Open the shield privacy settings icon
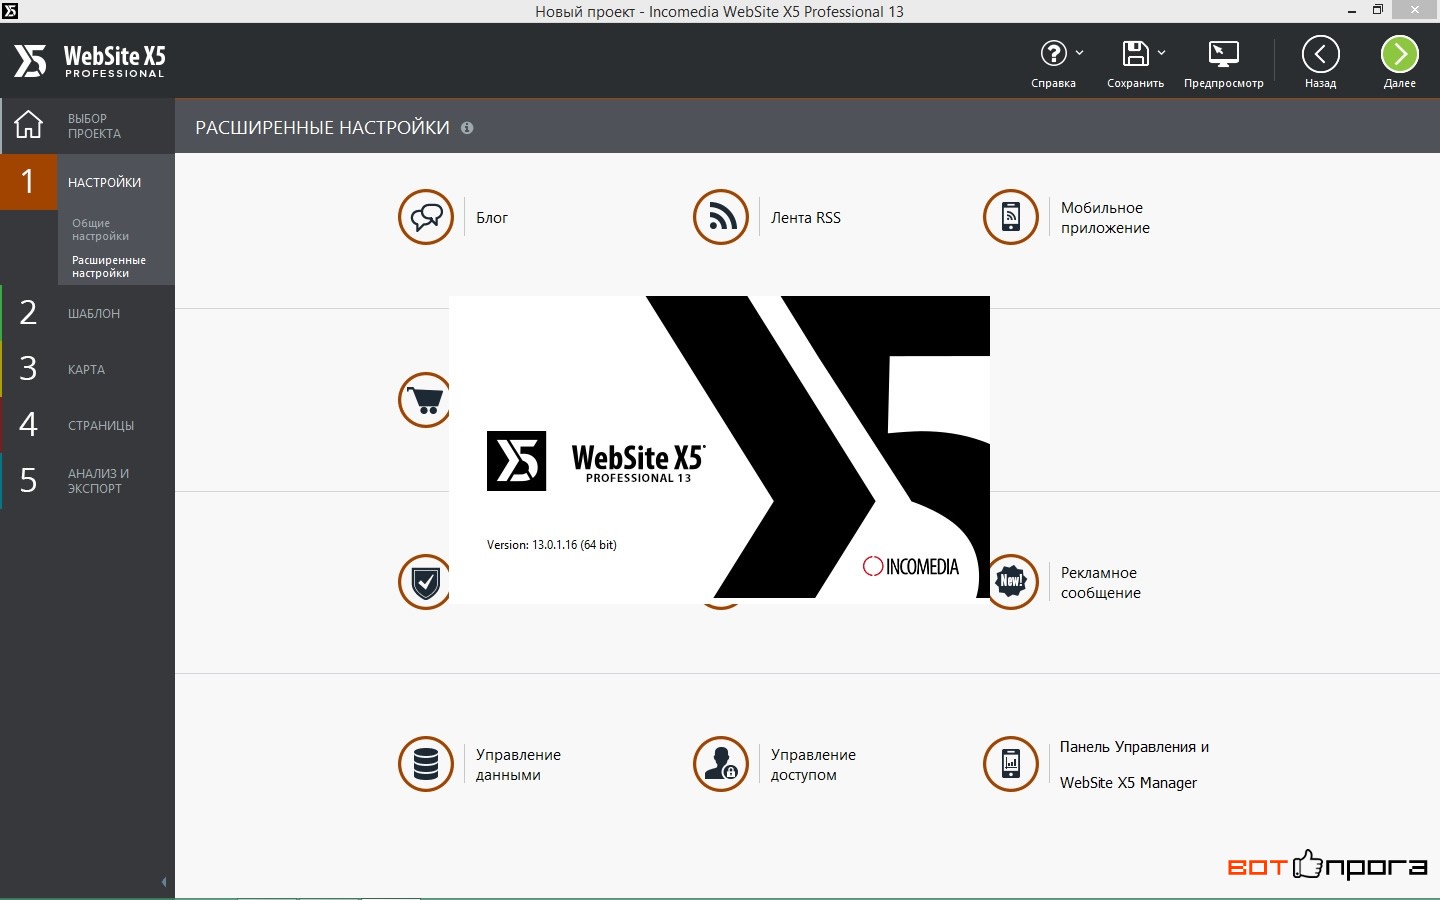The height and width of the screenshot is (900, 1440). coord(425,582)
